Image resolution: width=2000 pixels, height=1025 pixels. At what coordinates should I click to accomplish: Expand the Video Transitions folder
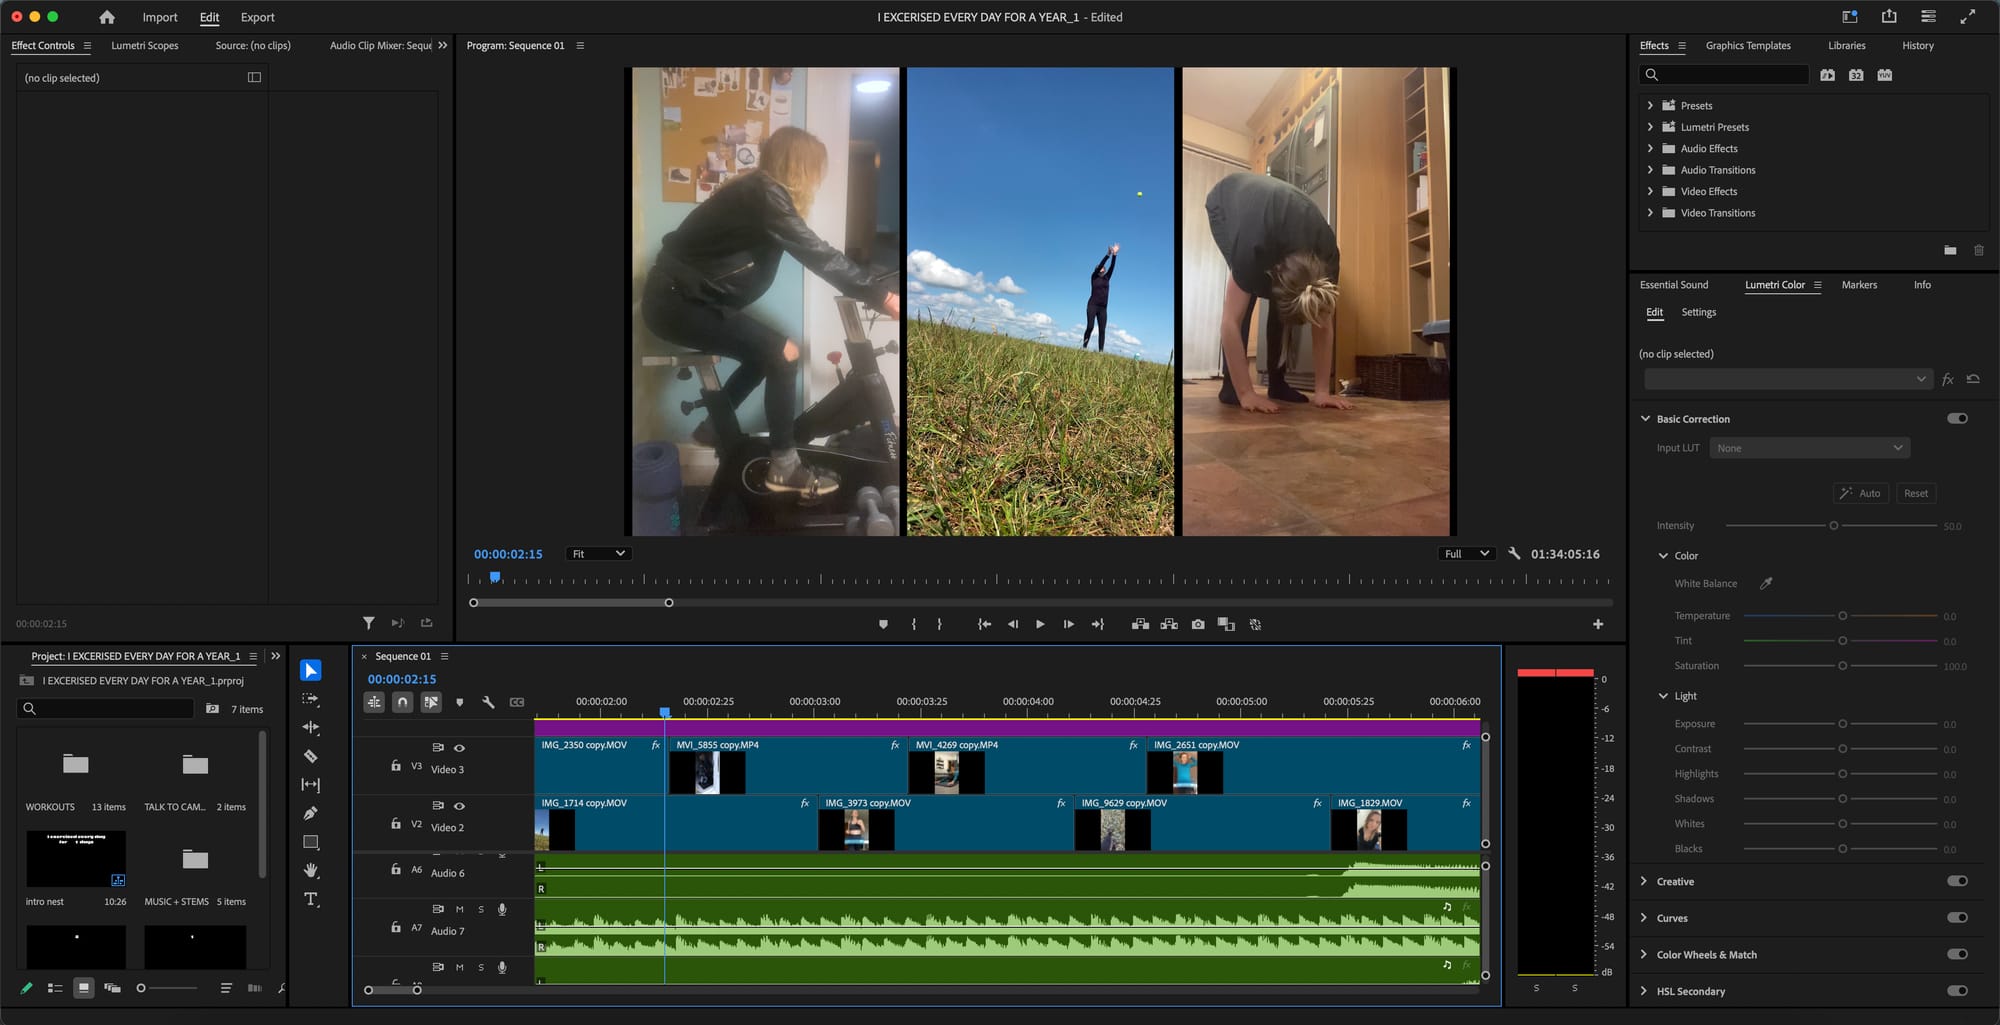coord(1650,212)
